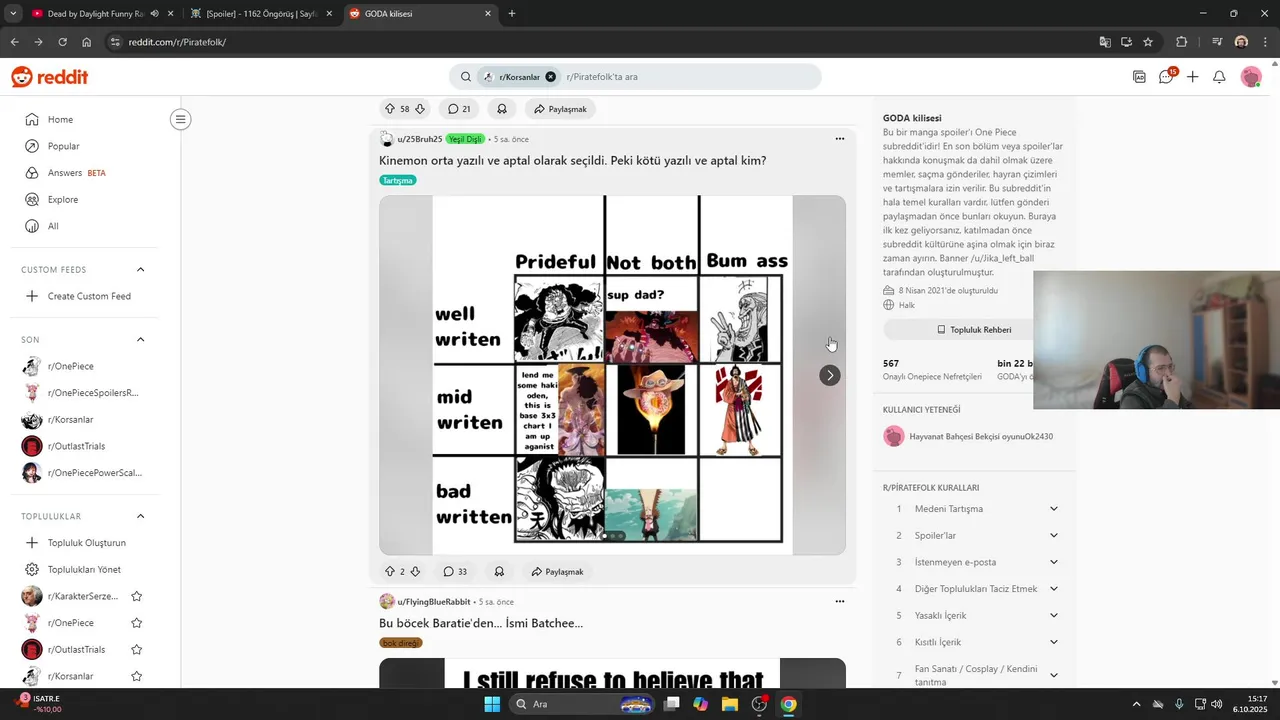Open the notifications bell

(1219, 77)
